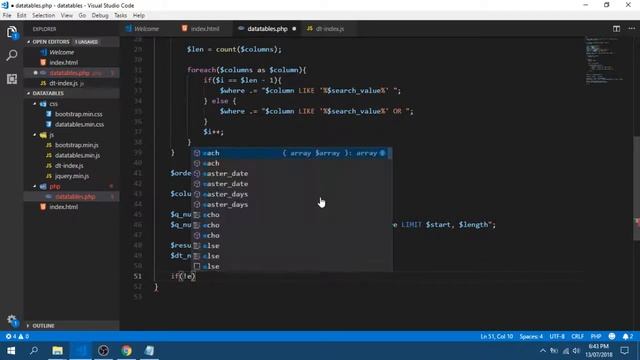Open the Extensions view in activity bar

[x=12, y=79]
